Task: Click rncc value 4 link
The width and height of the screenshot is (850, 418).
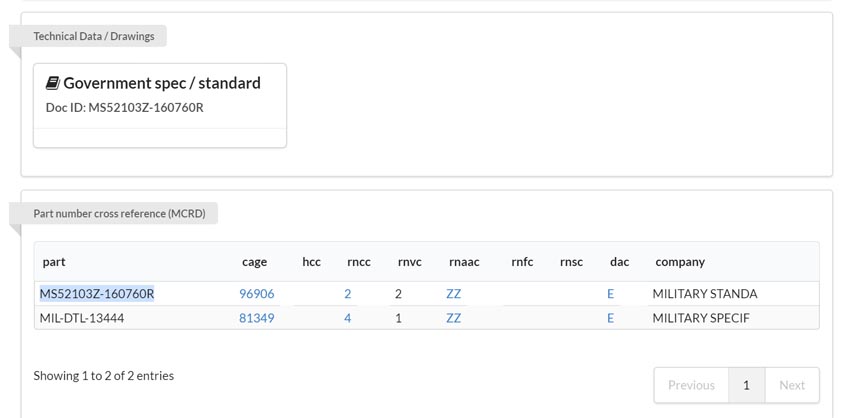Action: [347, 318]
